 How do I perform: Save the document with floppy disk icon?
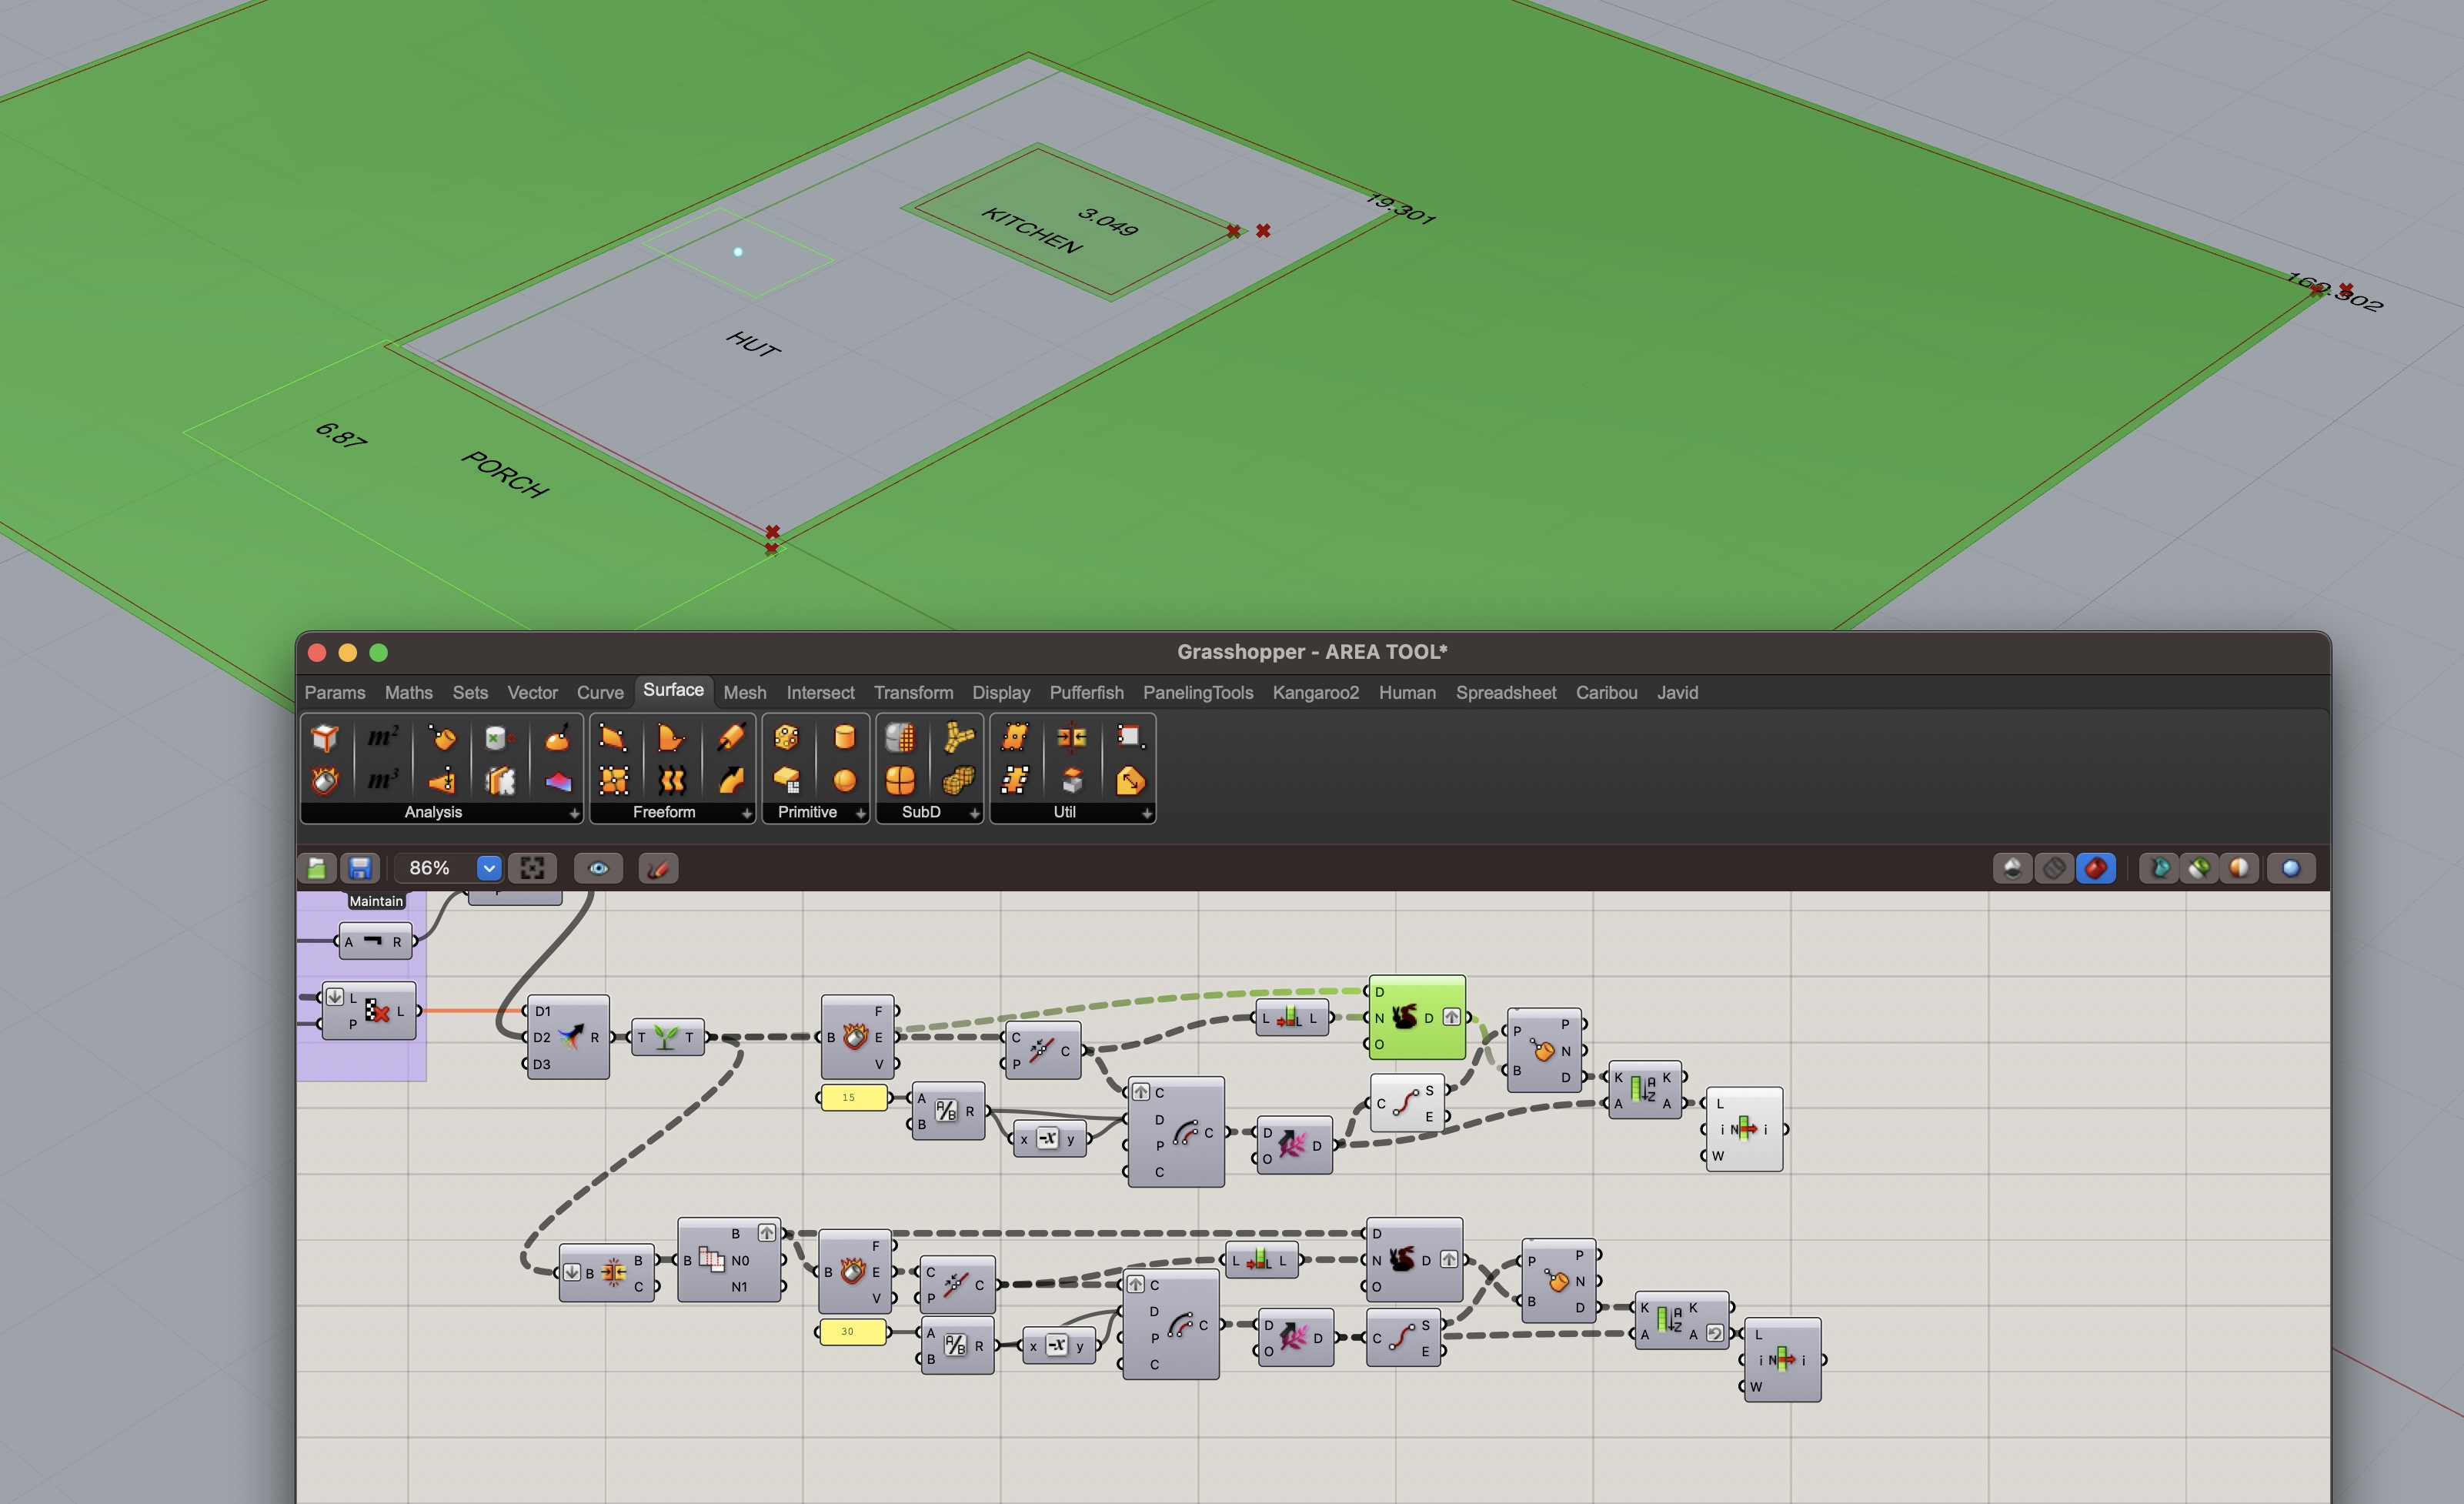[360, 868]
